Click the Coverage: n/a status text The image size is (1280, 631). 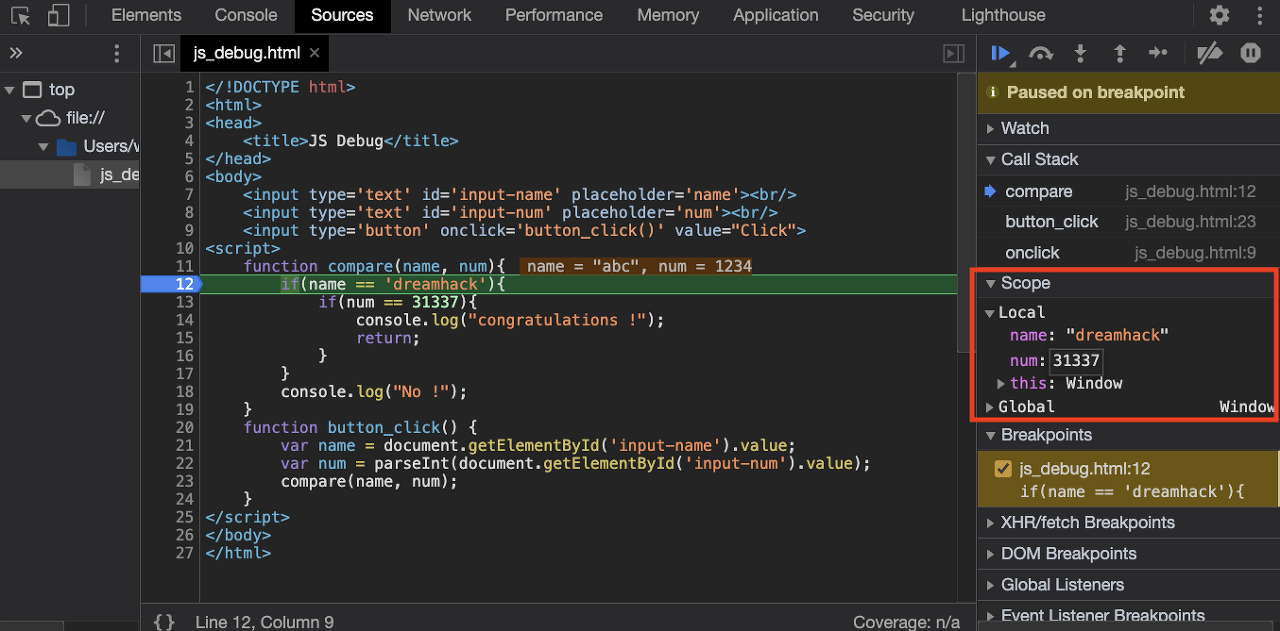(907, 622)
